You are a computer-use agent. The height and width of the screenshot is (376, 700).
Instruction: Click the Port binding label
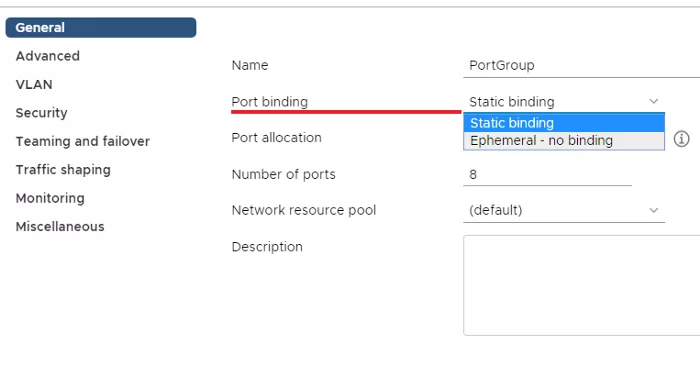pyautogui.click(x=270, y=102)
